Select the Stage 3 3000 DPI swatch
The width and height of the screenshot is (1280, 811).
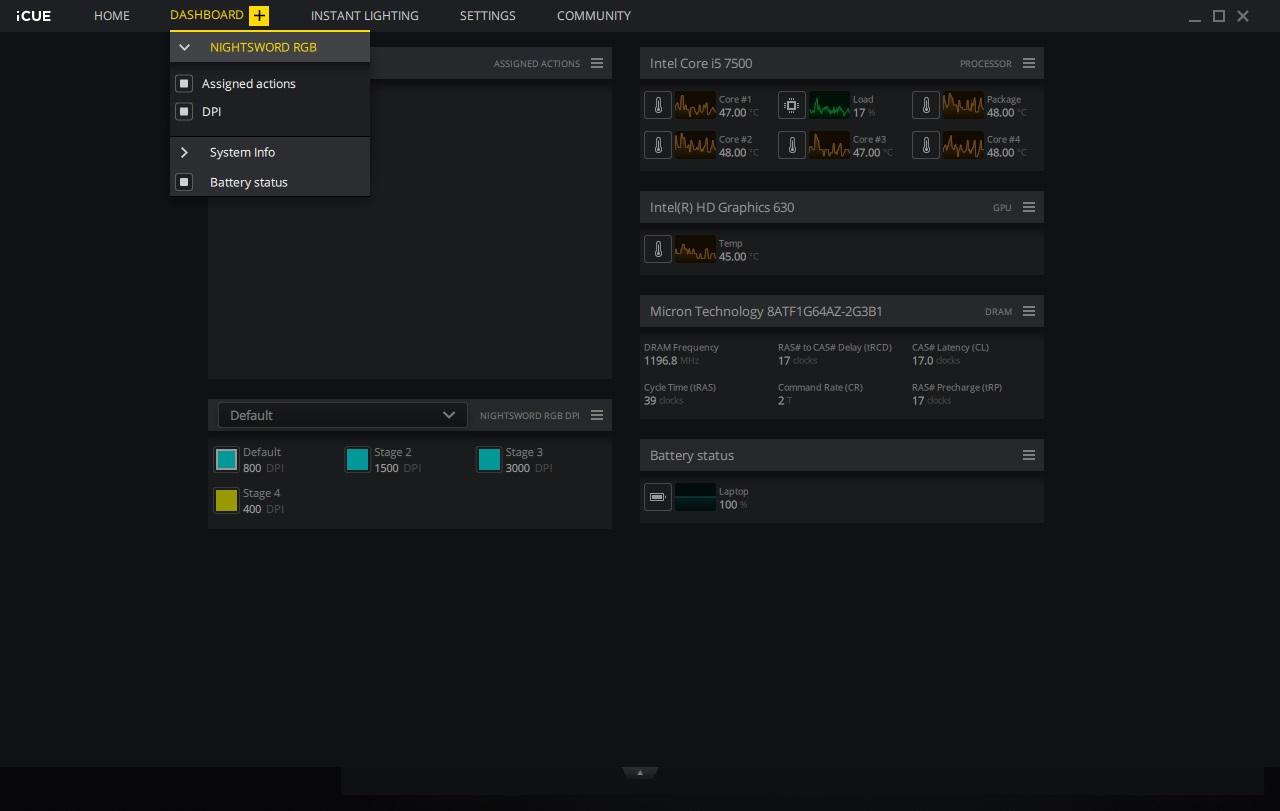(x=489, y=459)
